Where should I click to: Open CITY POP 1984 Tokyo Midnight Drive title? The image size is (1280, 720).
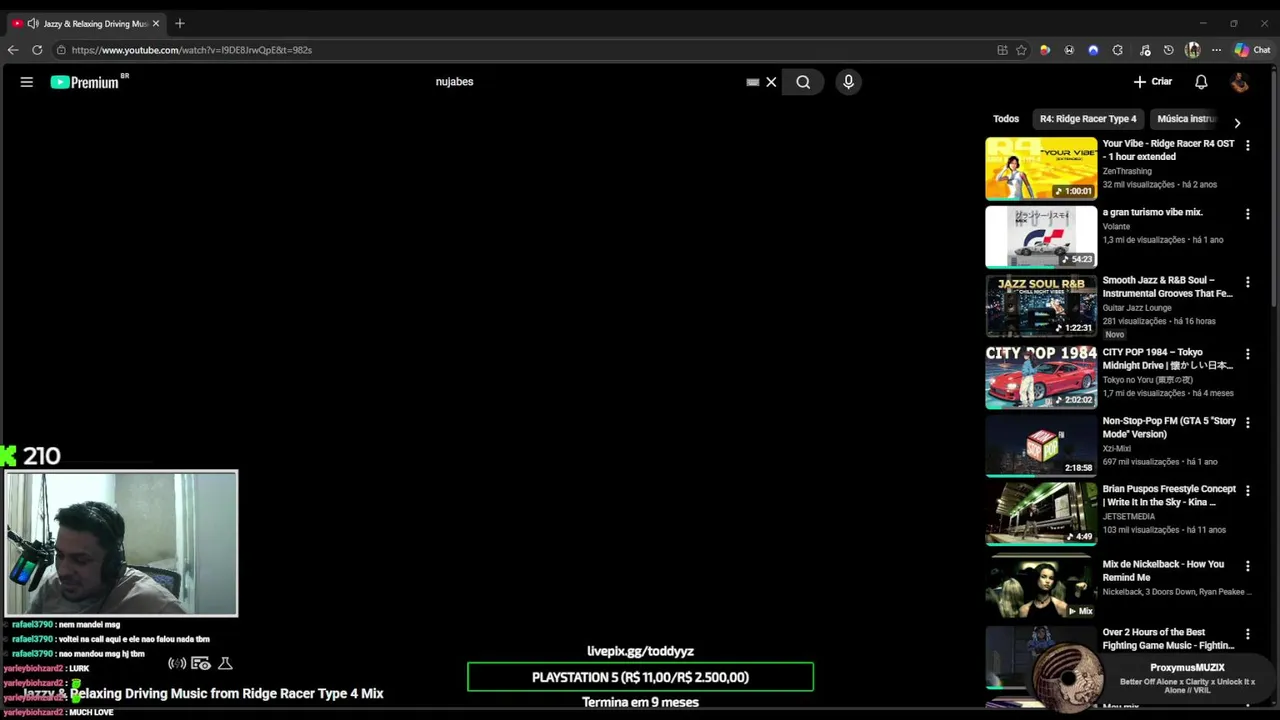[x=1168, y=359]
